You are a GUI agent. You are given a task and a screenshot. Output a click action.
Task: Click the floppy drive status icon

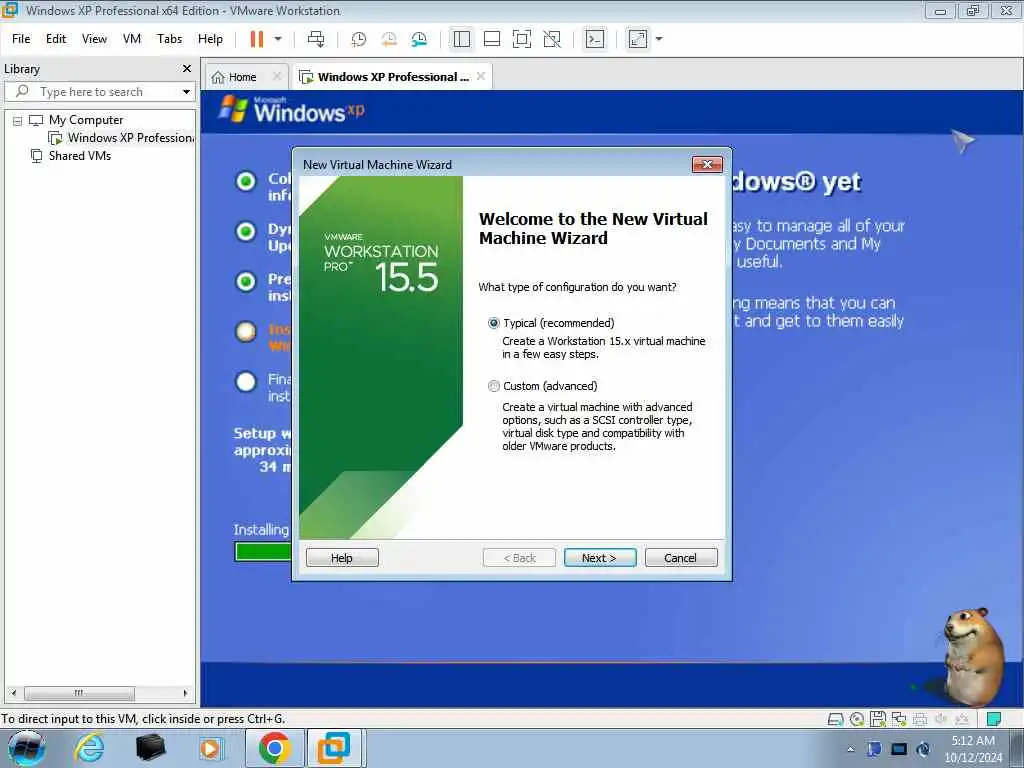(x=878, y=719)
